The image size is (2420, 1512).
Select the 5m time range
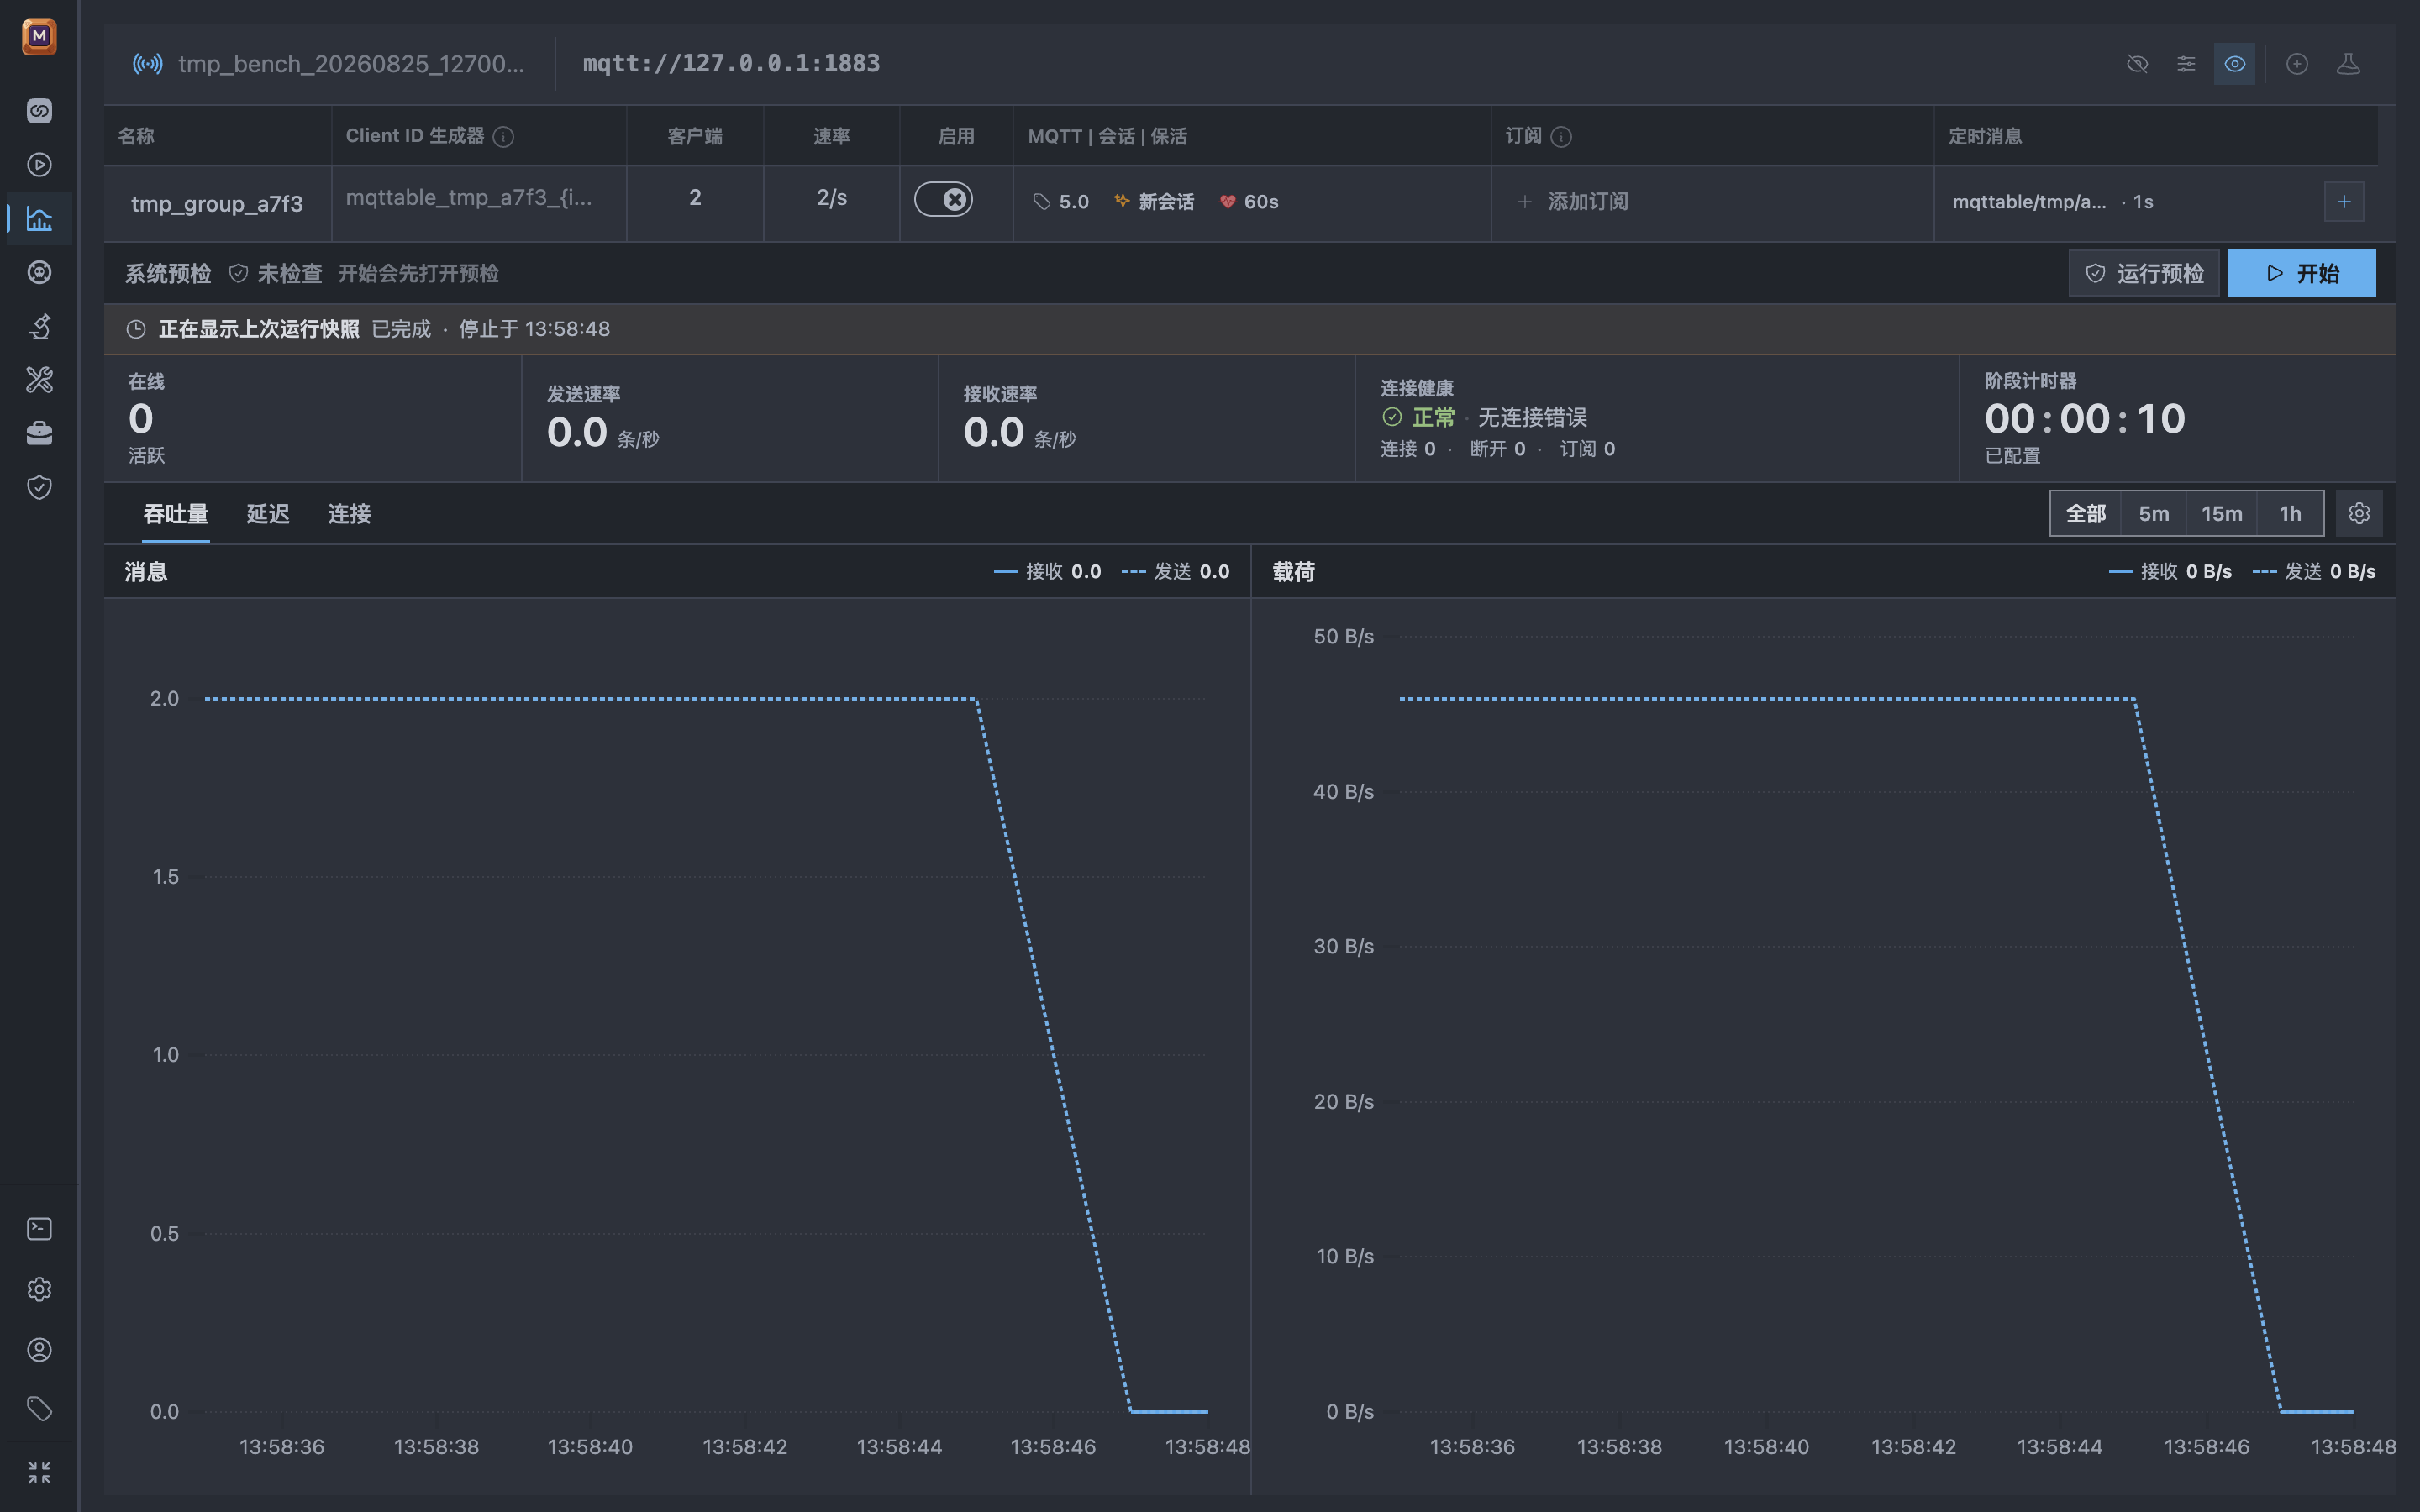coord(2154,513)
